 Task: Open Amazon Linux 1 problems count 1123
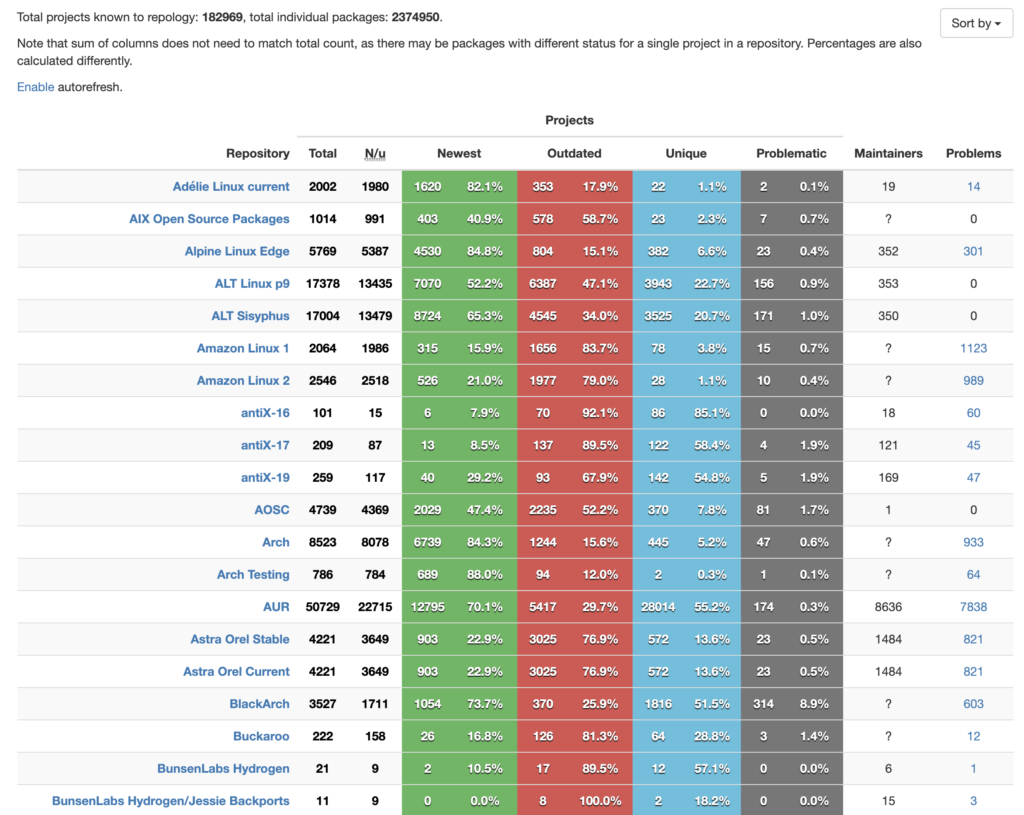973,348
